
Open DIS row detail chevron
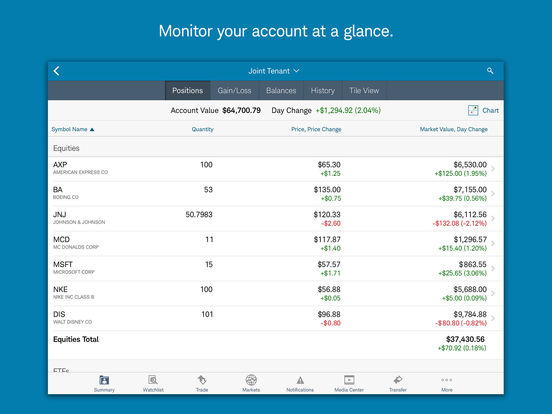pyautogui.click(x=493, y=318)
